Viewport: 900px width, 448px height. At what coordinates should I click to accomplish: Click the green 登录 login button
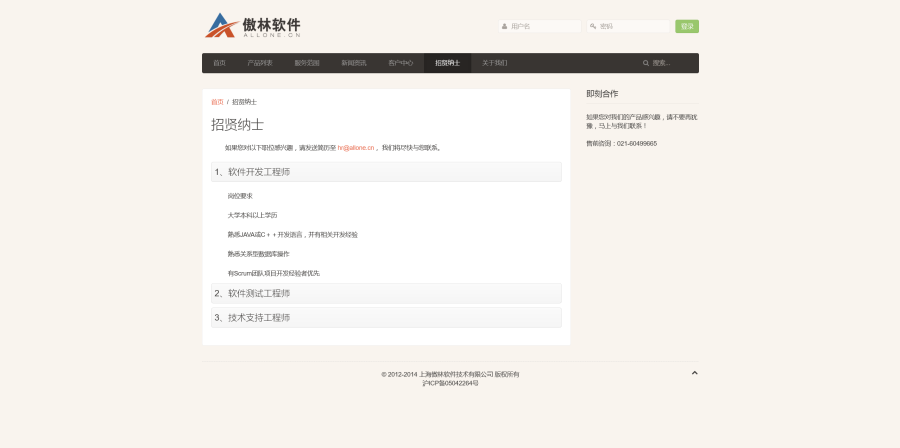687,26
